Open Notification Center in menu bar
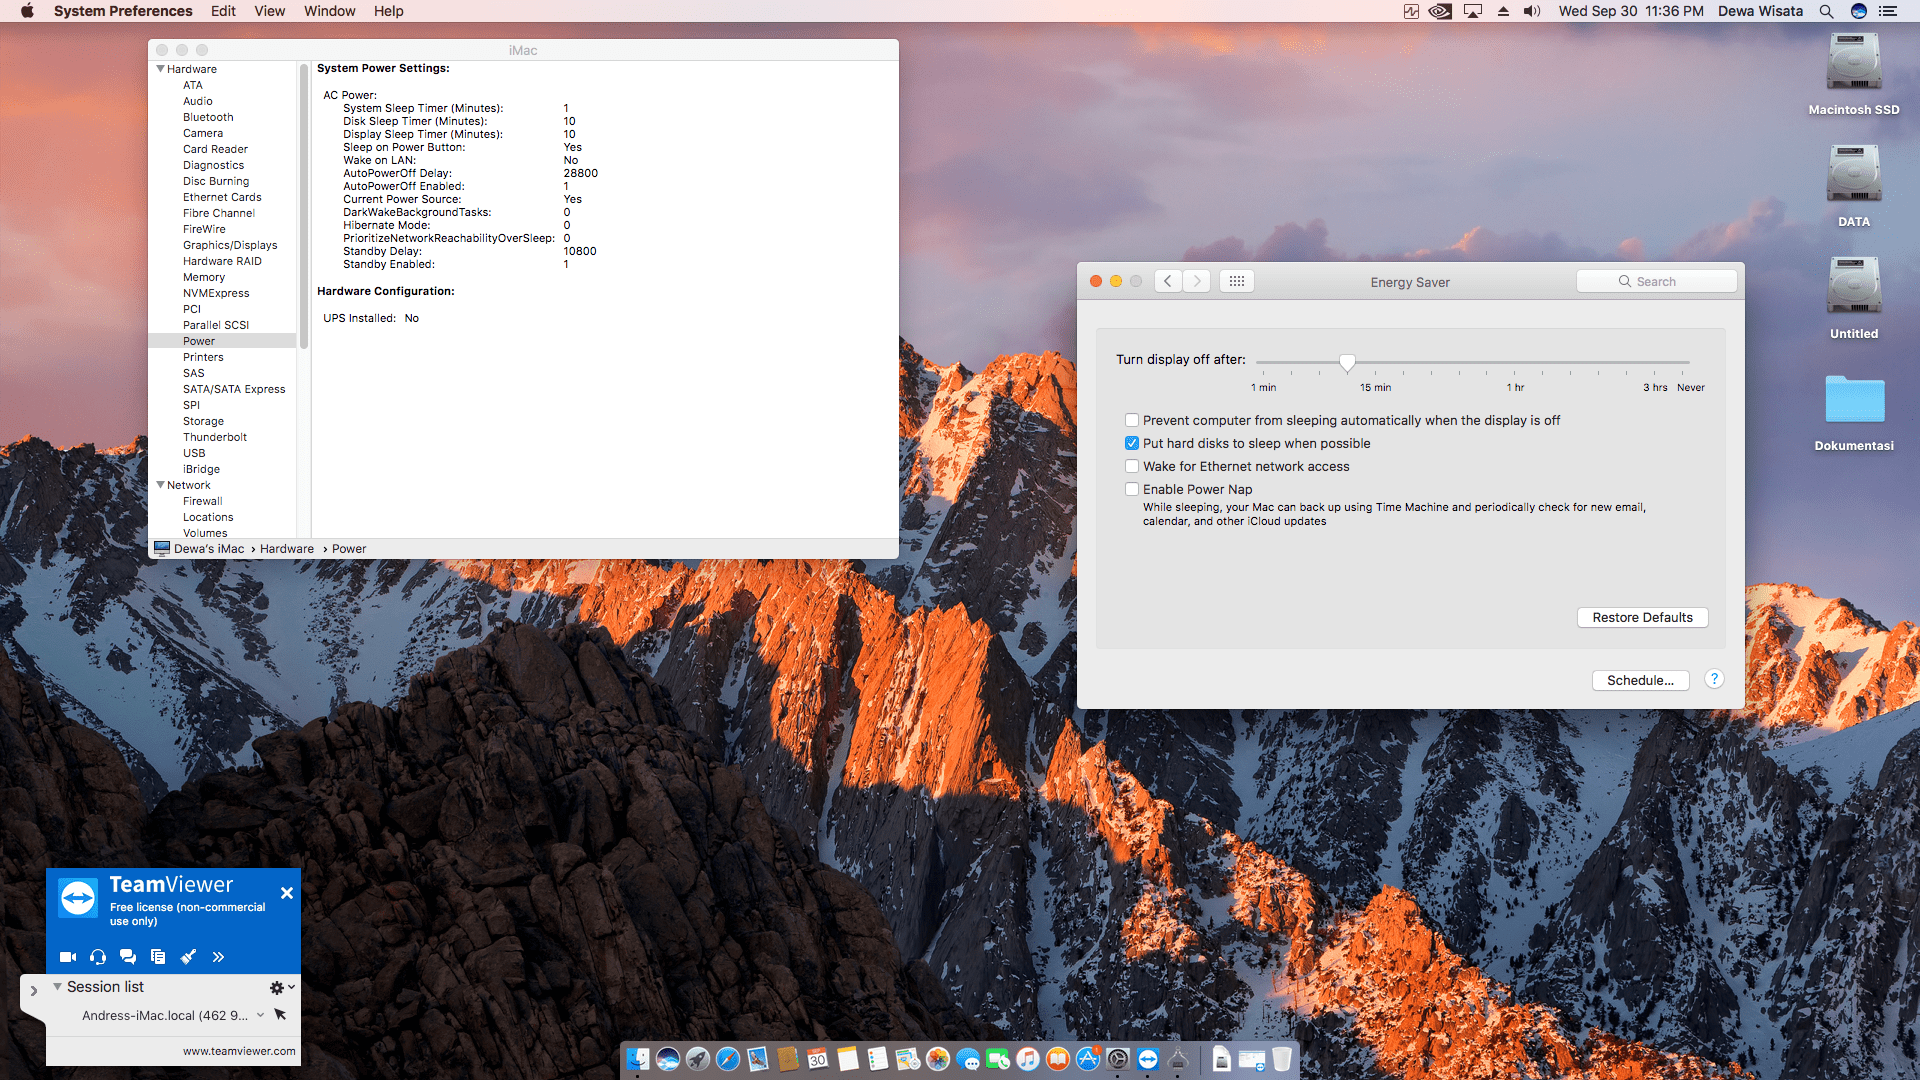 1888,11
